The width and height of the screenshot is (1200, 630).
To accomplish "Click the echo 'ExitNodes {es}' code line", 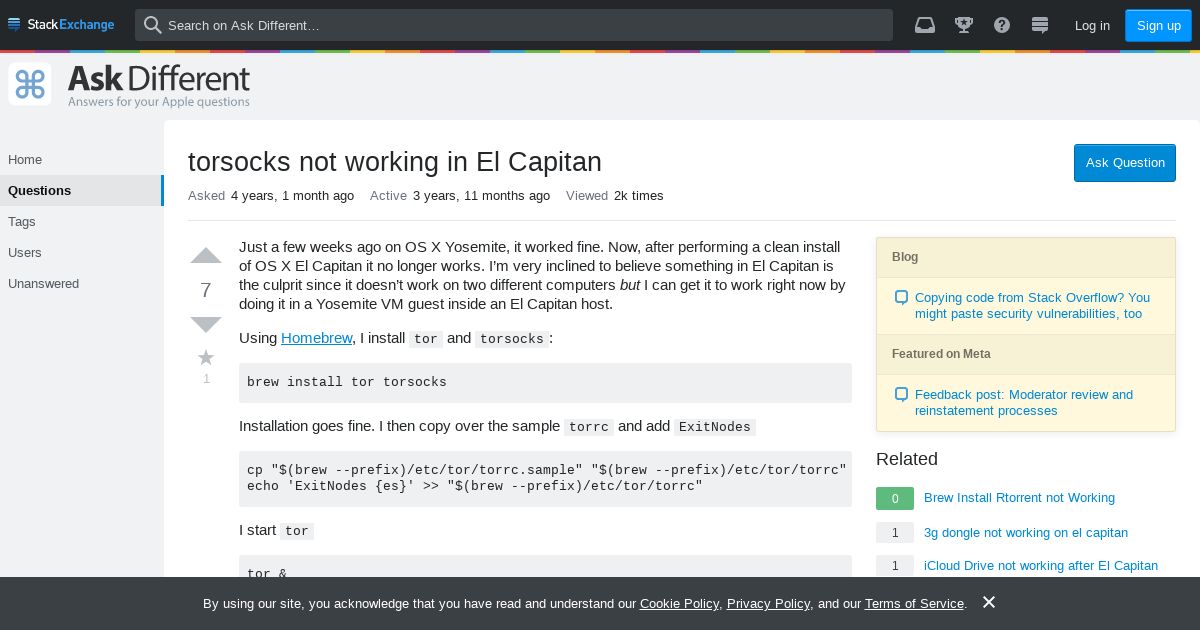I will [x=475, y=486].
